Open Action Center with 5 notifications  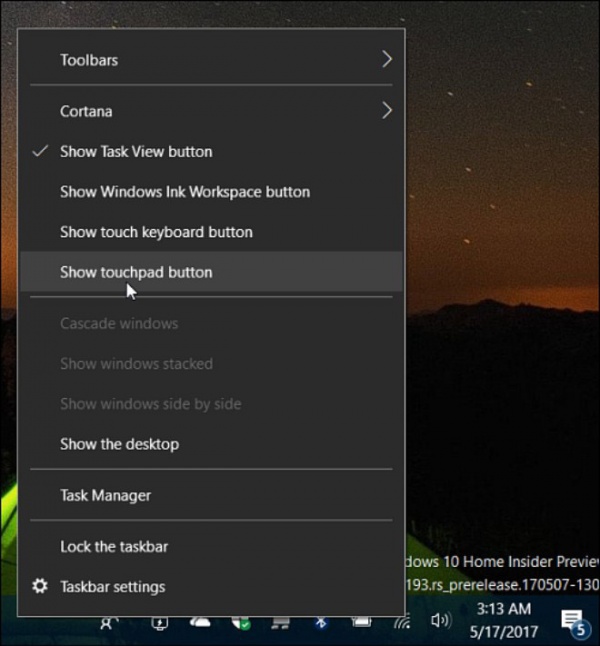tap(574, 622)
